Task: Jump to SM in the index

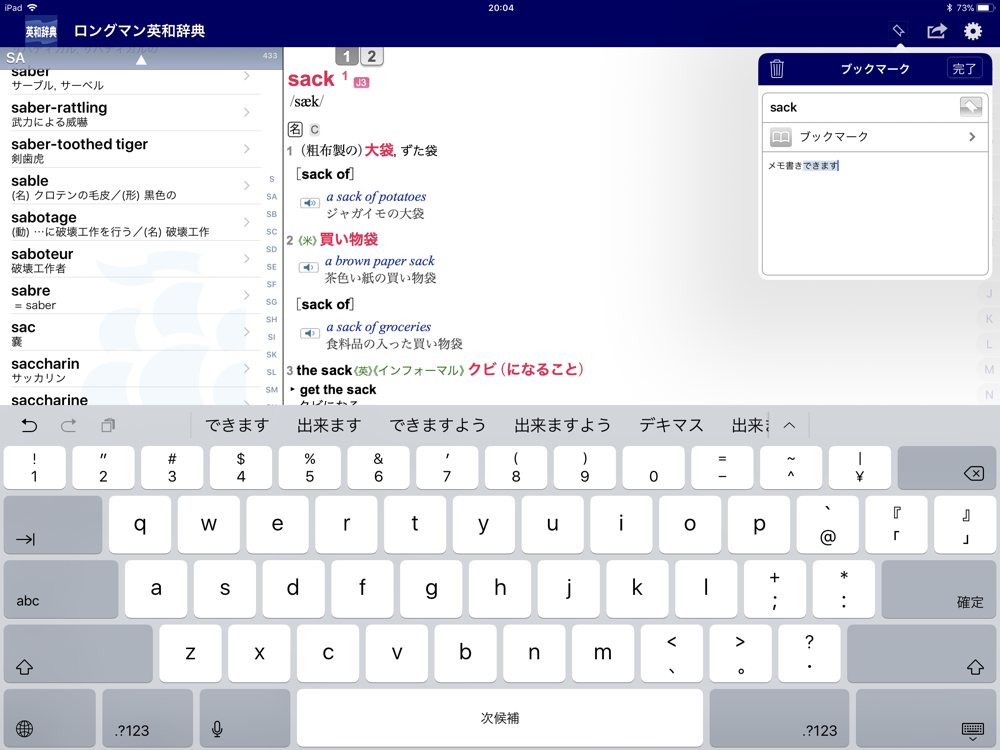Action: point(272,390)
